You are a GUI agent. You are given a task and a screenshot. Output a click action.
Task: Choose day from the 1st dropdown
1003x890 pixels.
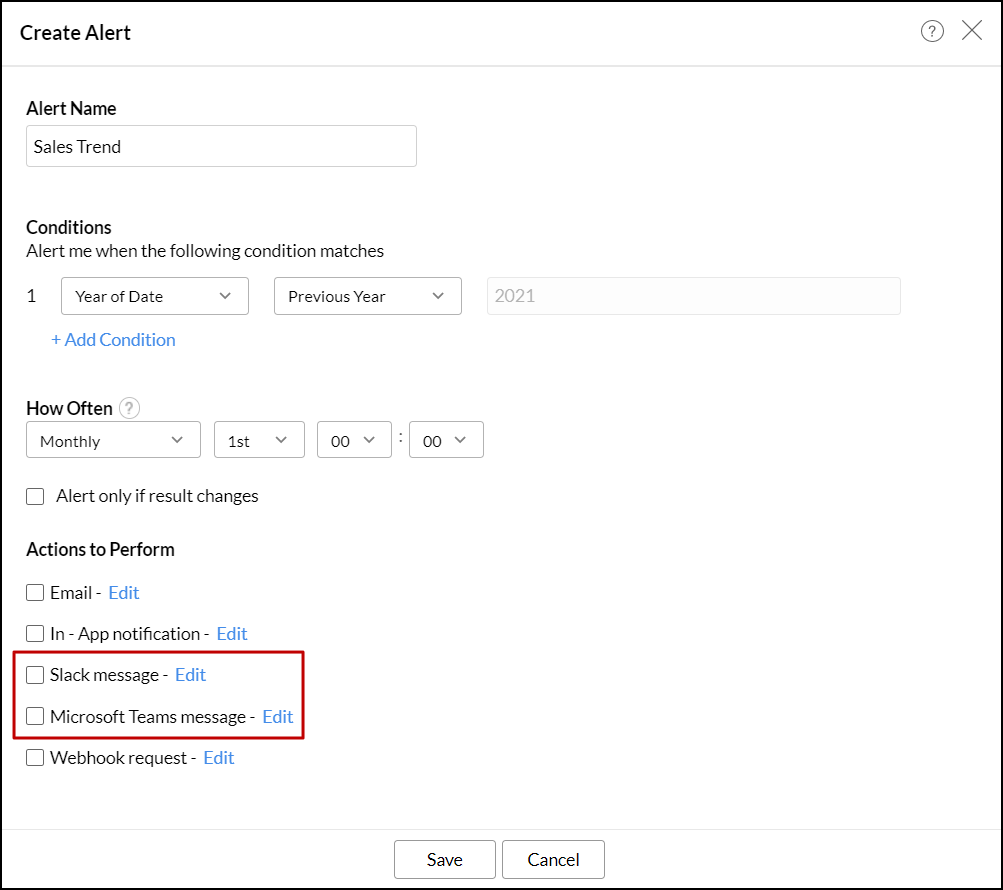click(259, 441)
